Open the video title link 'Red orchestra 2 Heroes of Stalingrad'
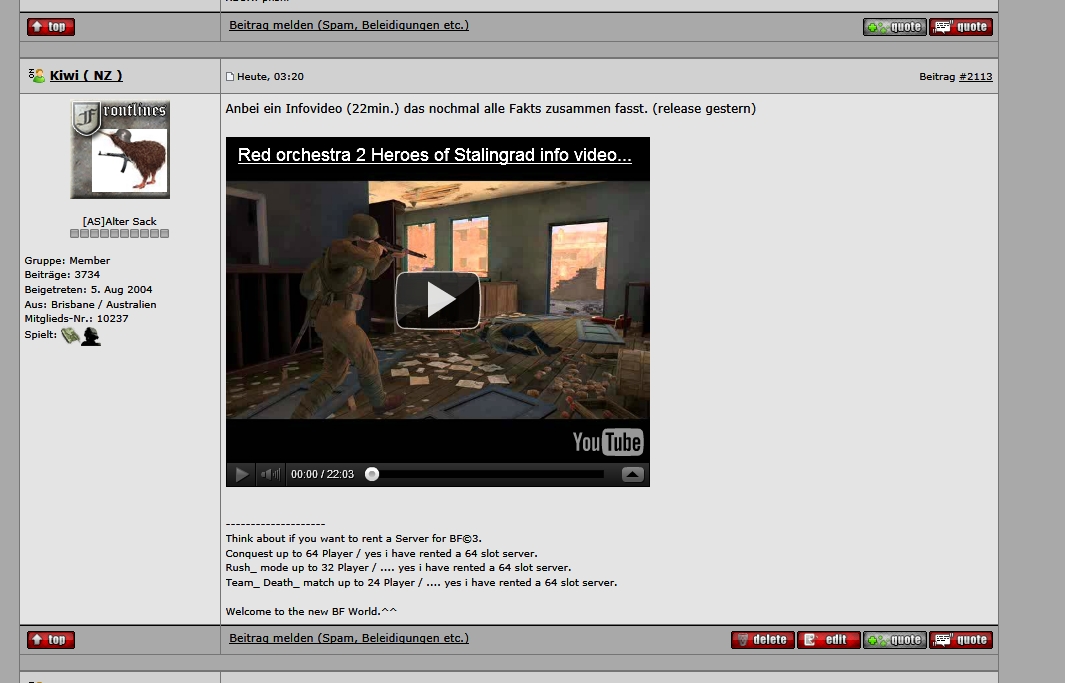Viewport: 1065px width, 683px height. (435, 155)
